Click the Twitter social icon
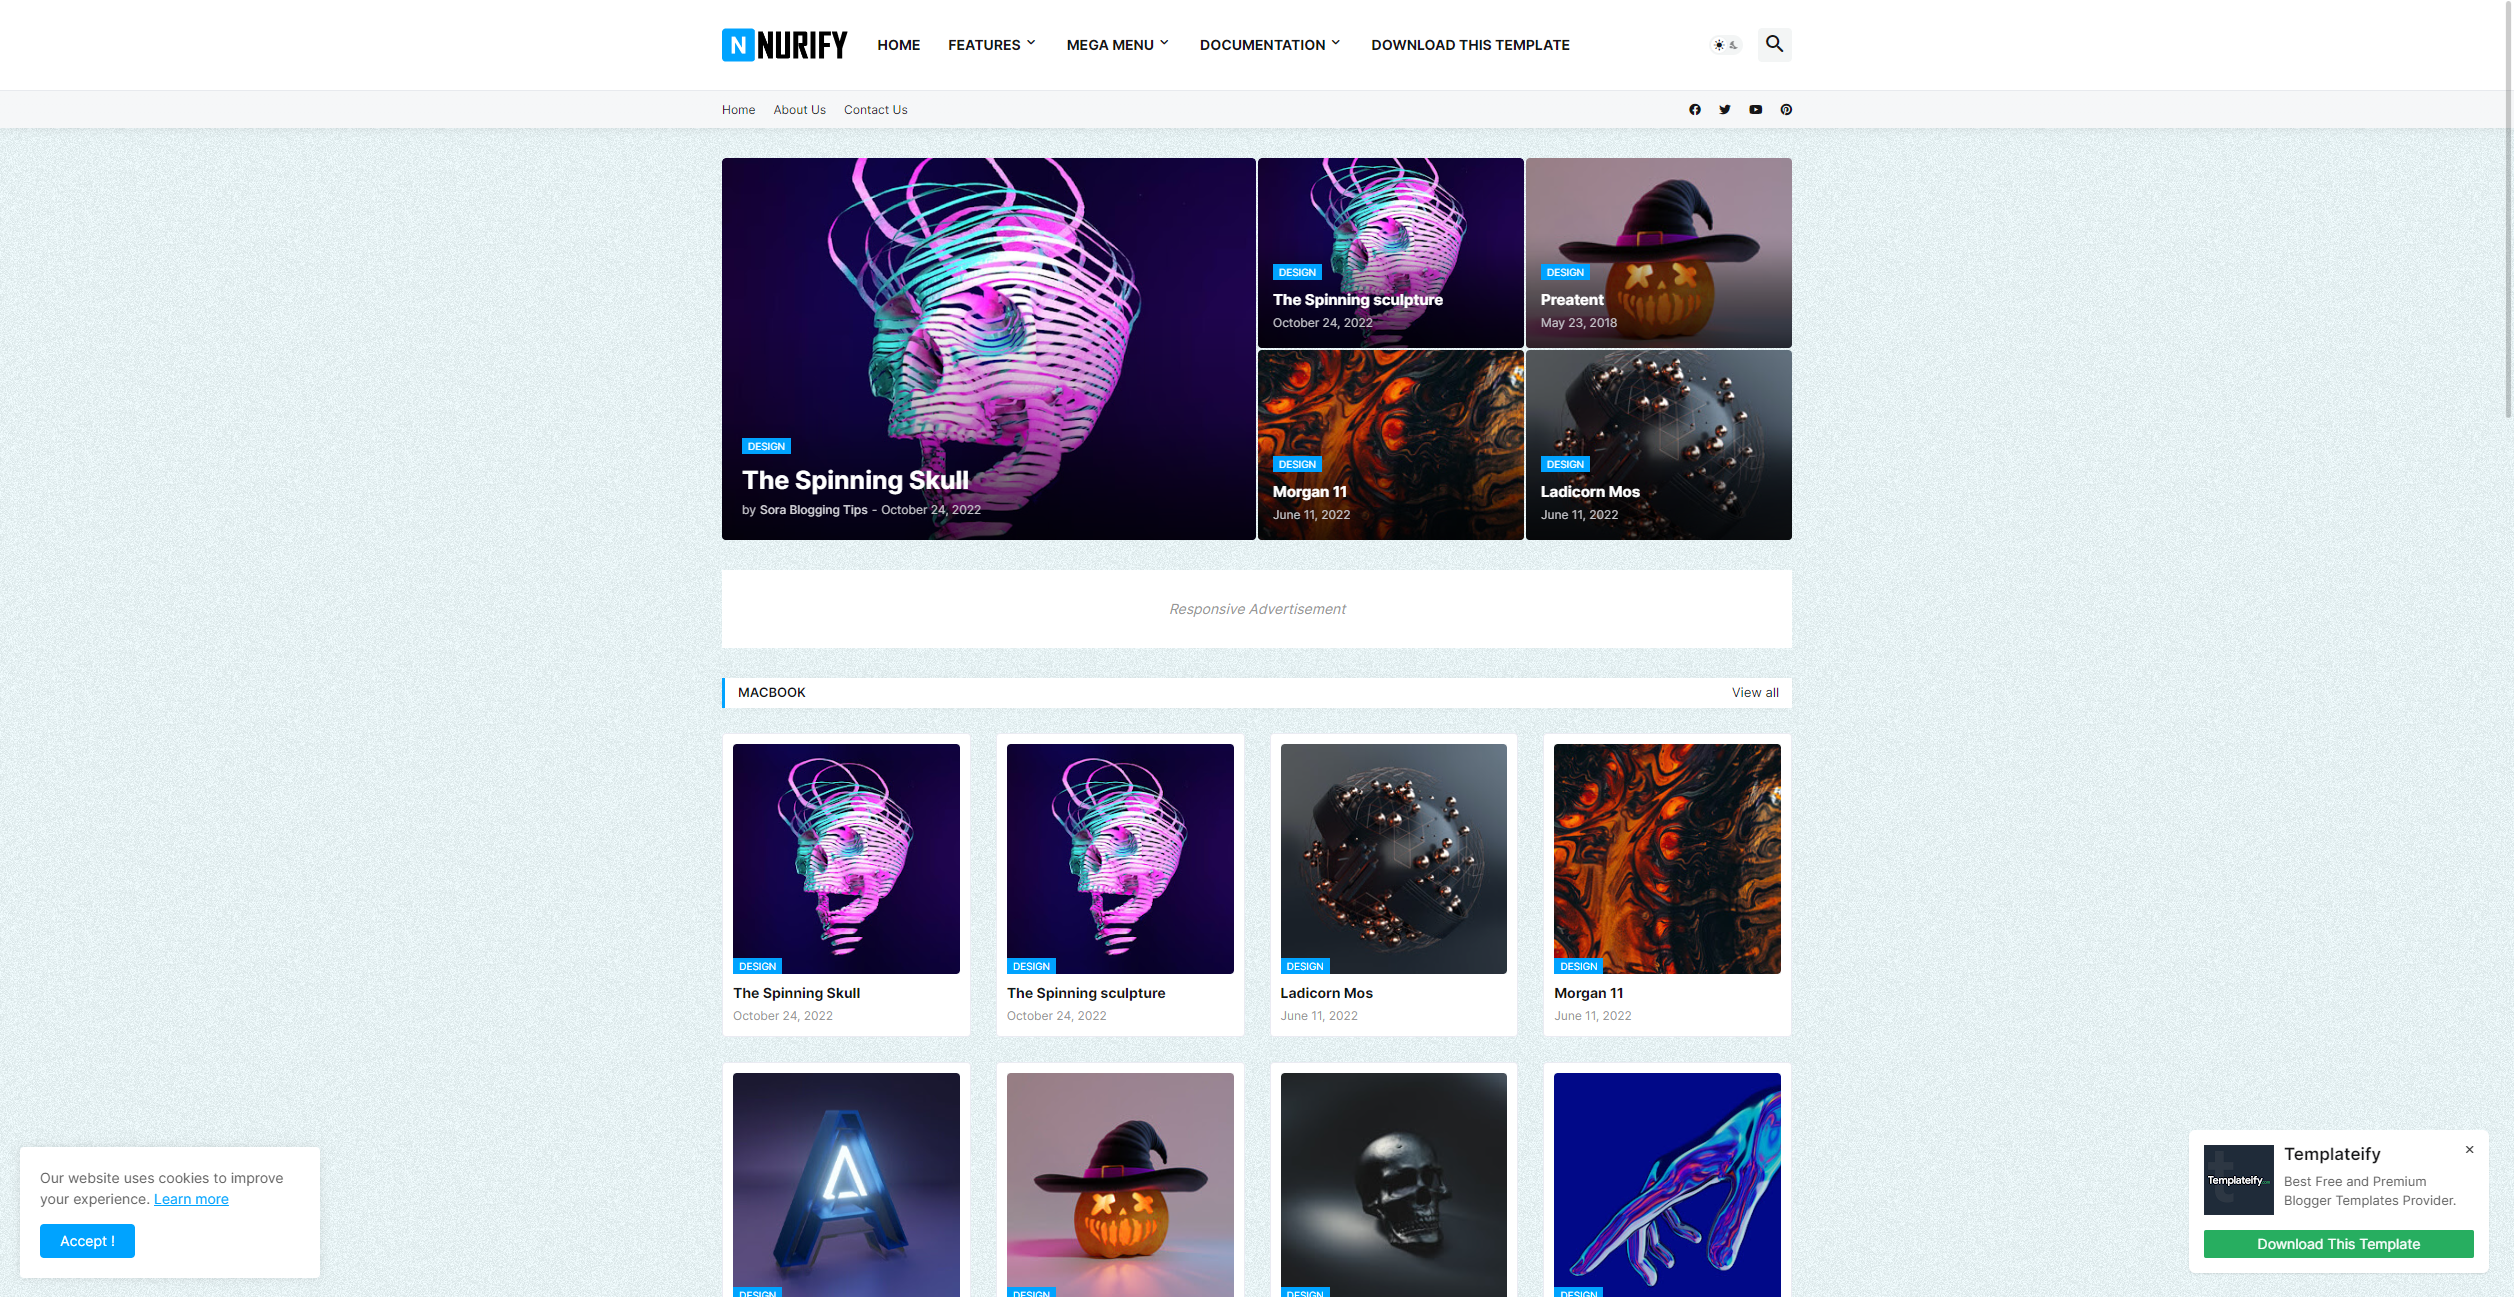Screen dimensions: 2514x1297 1725,109
